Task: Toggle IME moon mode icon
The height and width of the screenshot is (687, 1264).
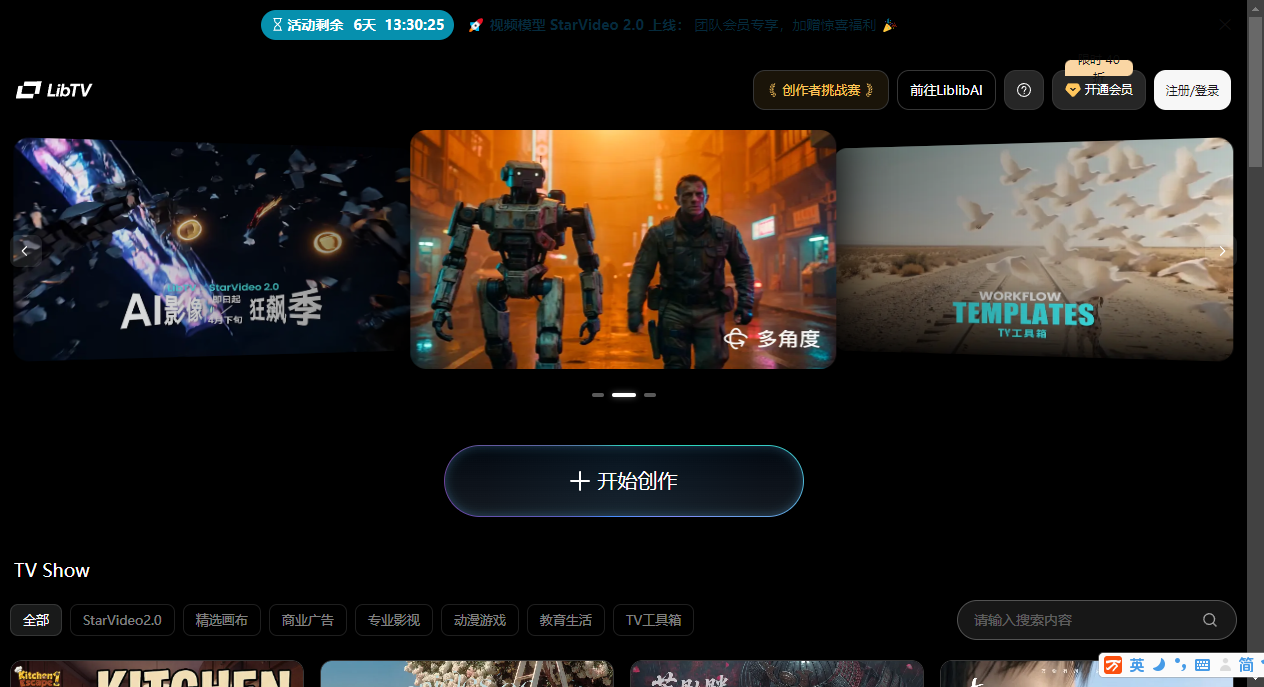Action: pos(1159,665)
